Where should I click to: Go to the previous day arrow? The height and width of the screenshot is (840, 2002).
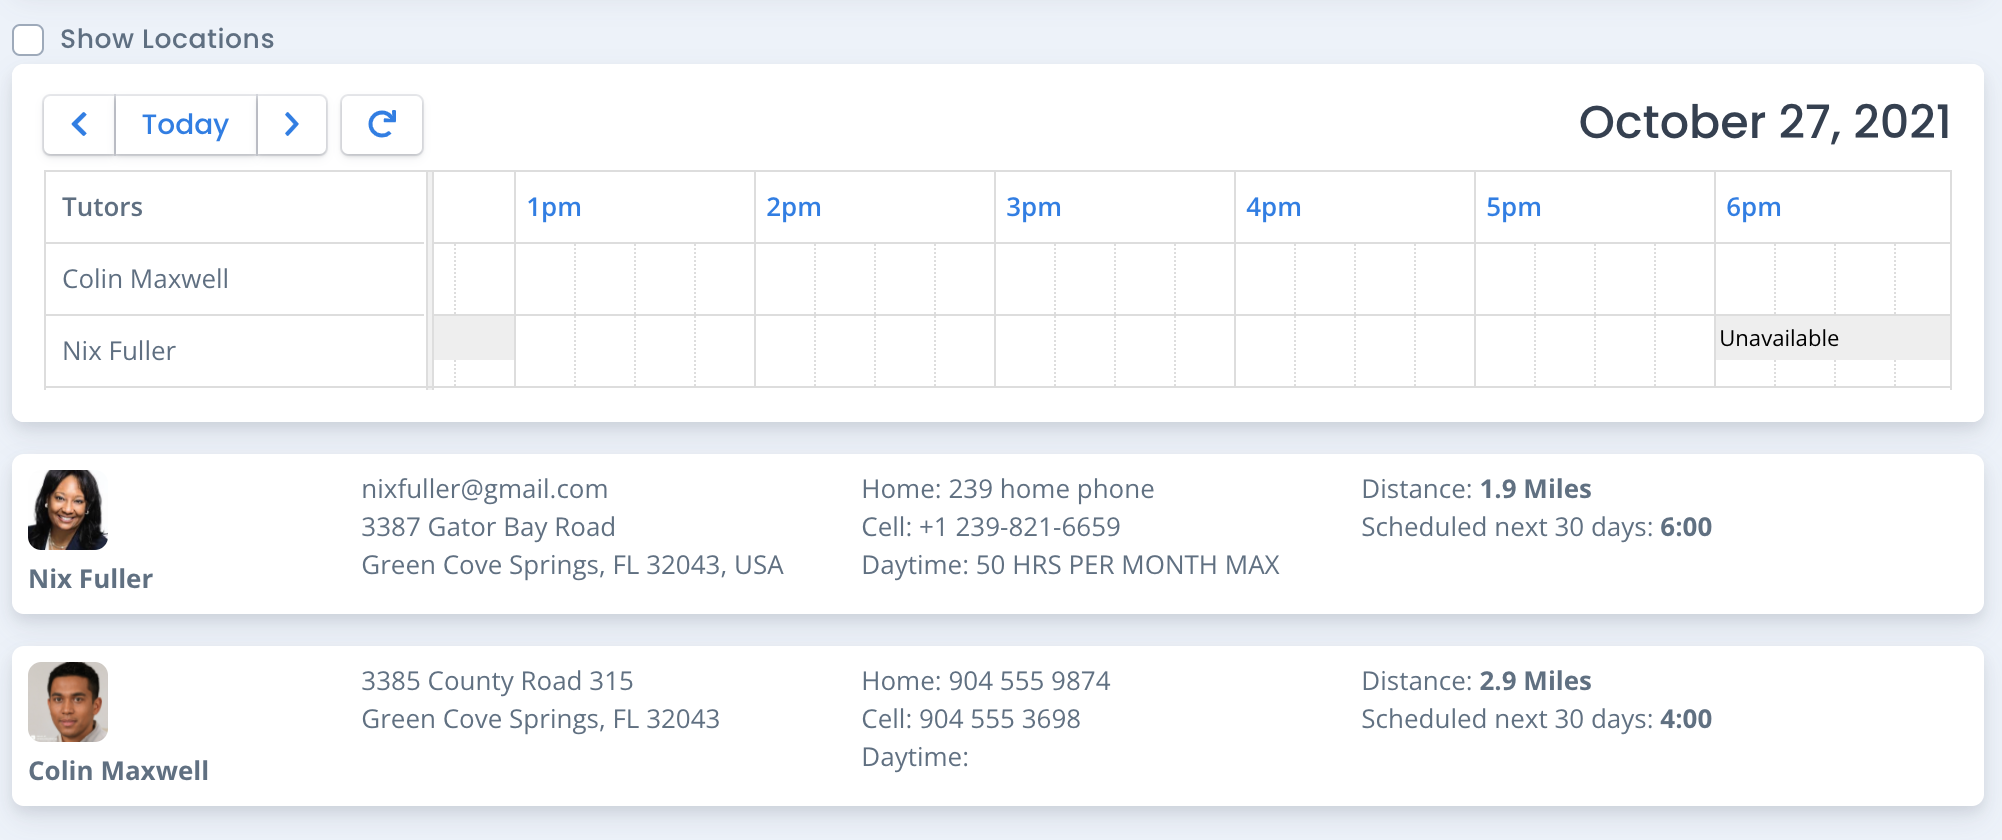(79, 125)
